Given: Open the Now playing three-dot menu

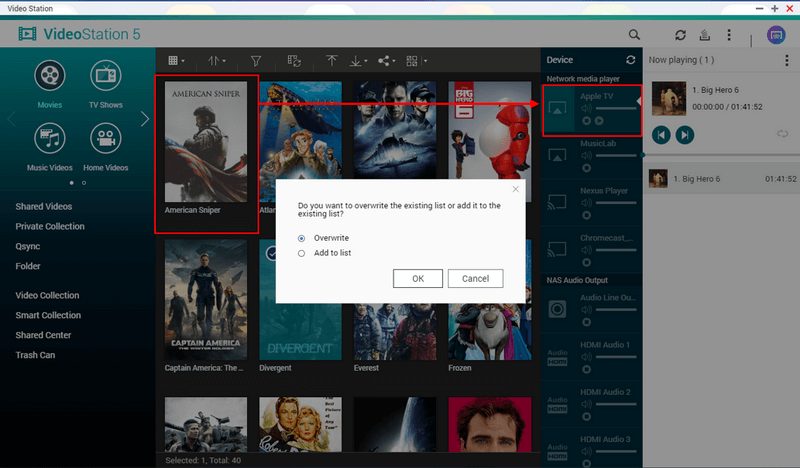Looking at the screenshot, I should pyautogui.click(x=786, y=60).
